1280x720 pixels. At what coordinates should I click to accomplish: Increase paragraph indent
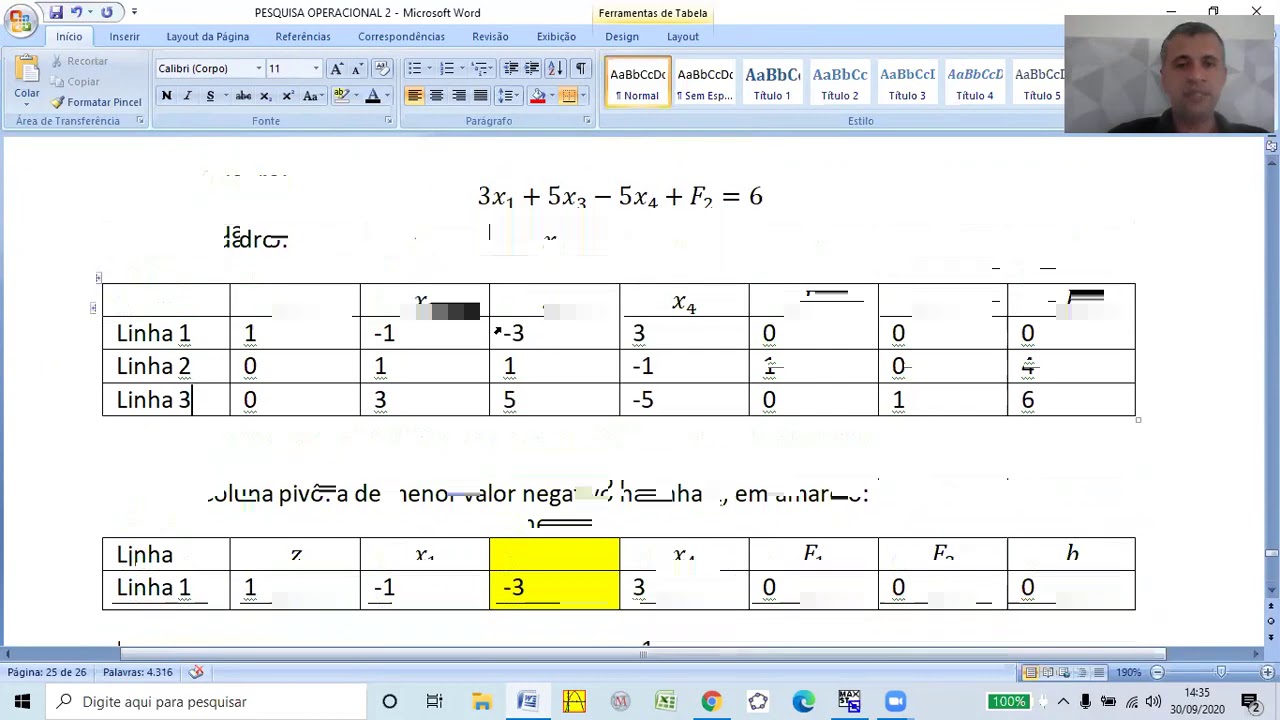(532, 68)
